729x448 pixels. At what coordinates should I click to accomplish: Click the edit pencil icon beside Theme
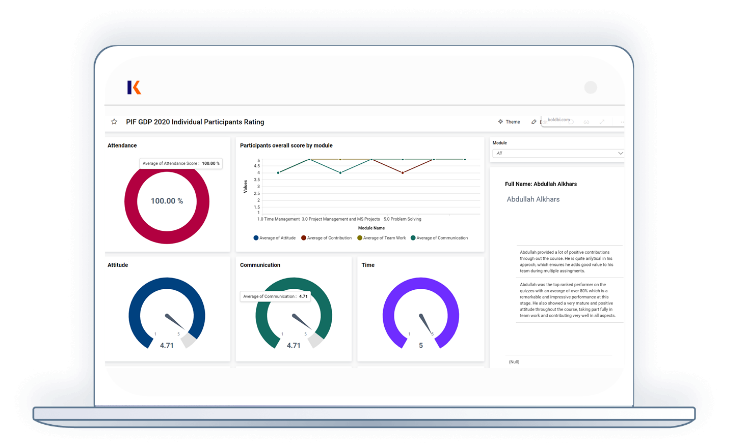(x=533, y=122)
